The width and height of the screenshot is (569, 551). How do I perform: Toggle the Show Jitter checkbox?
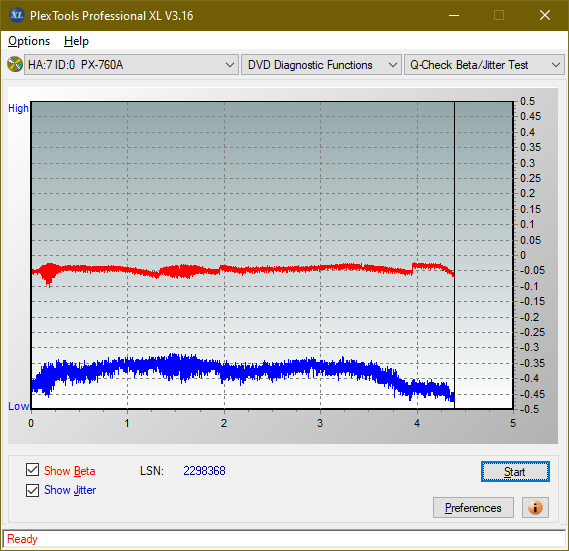click(x=32, y=490)
